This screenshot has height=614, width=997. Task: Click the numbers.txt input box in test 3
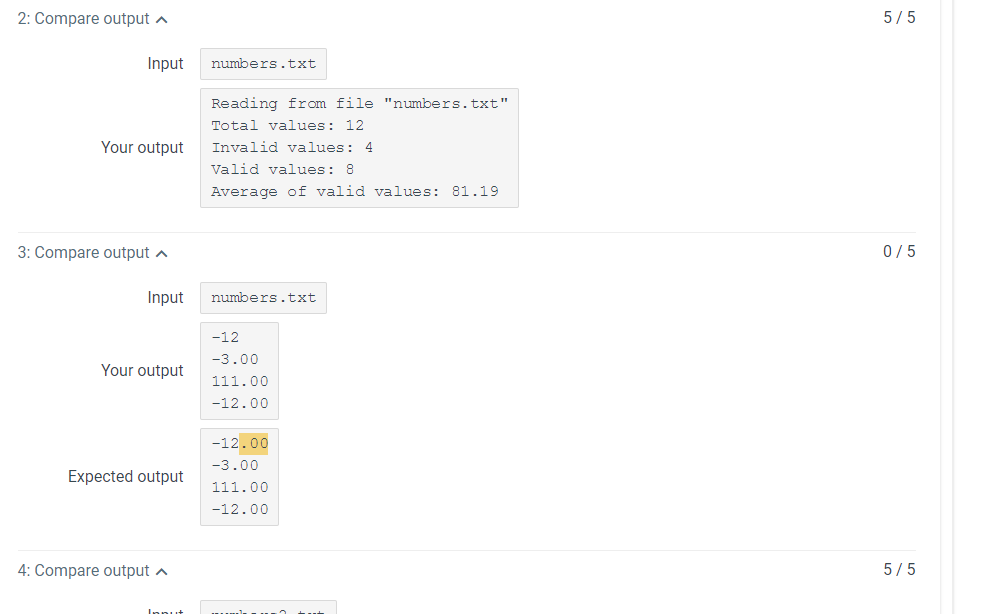pyautogui.click(x=263, y=298)
